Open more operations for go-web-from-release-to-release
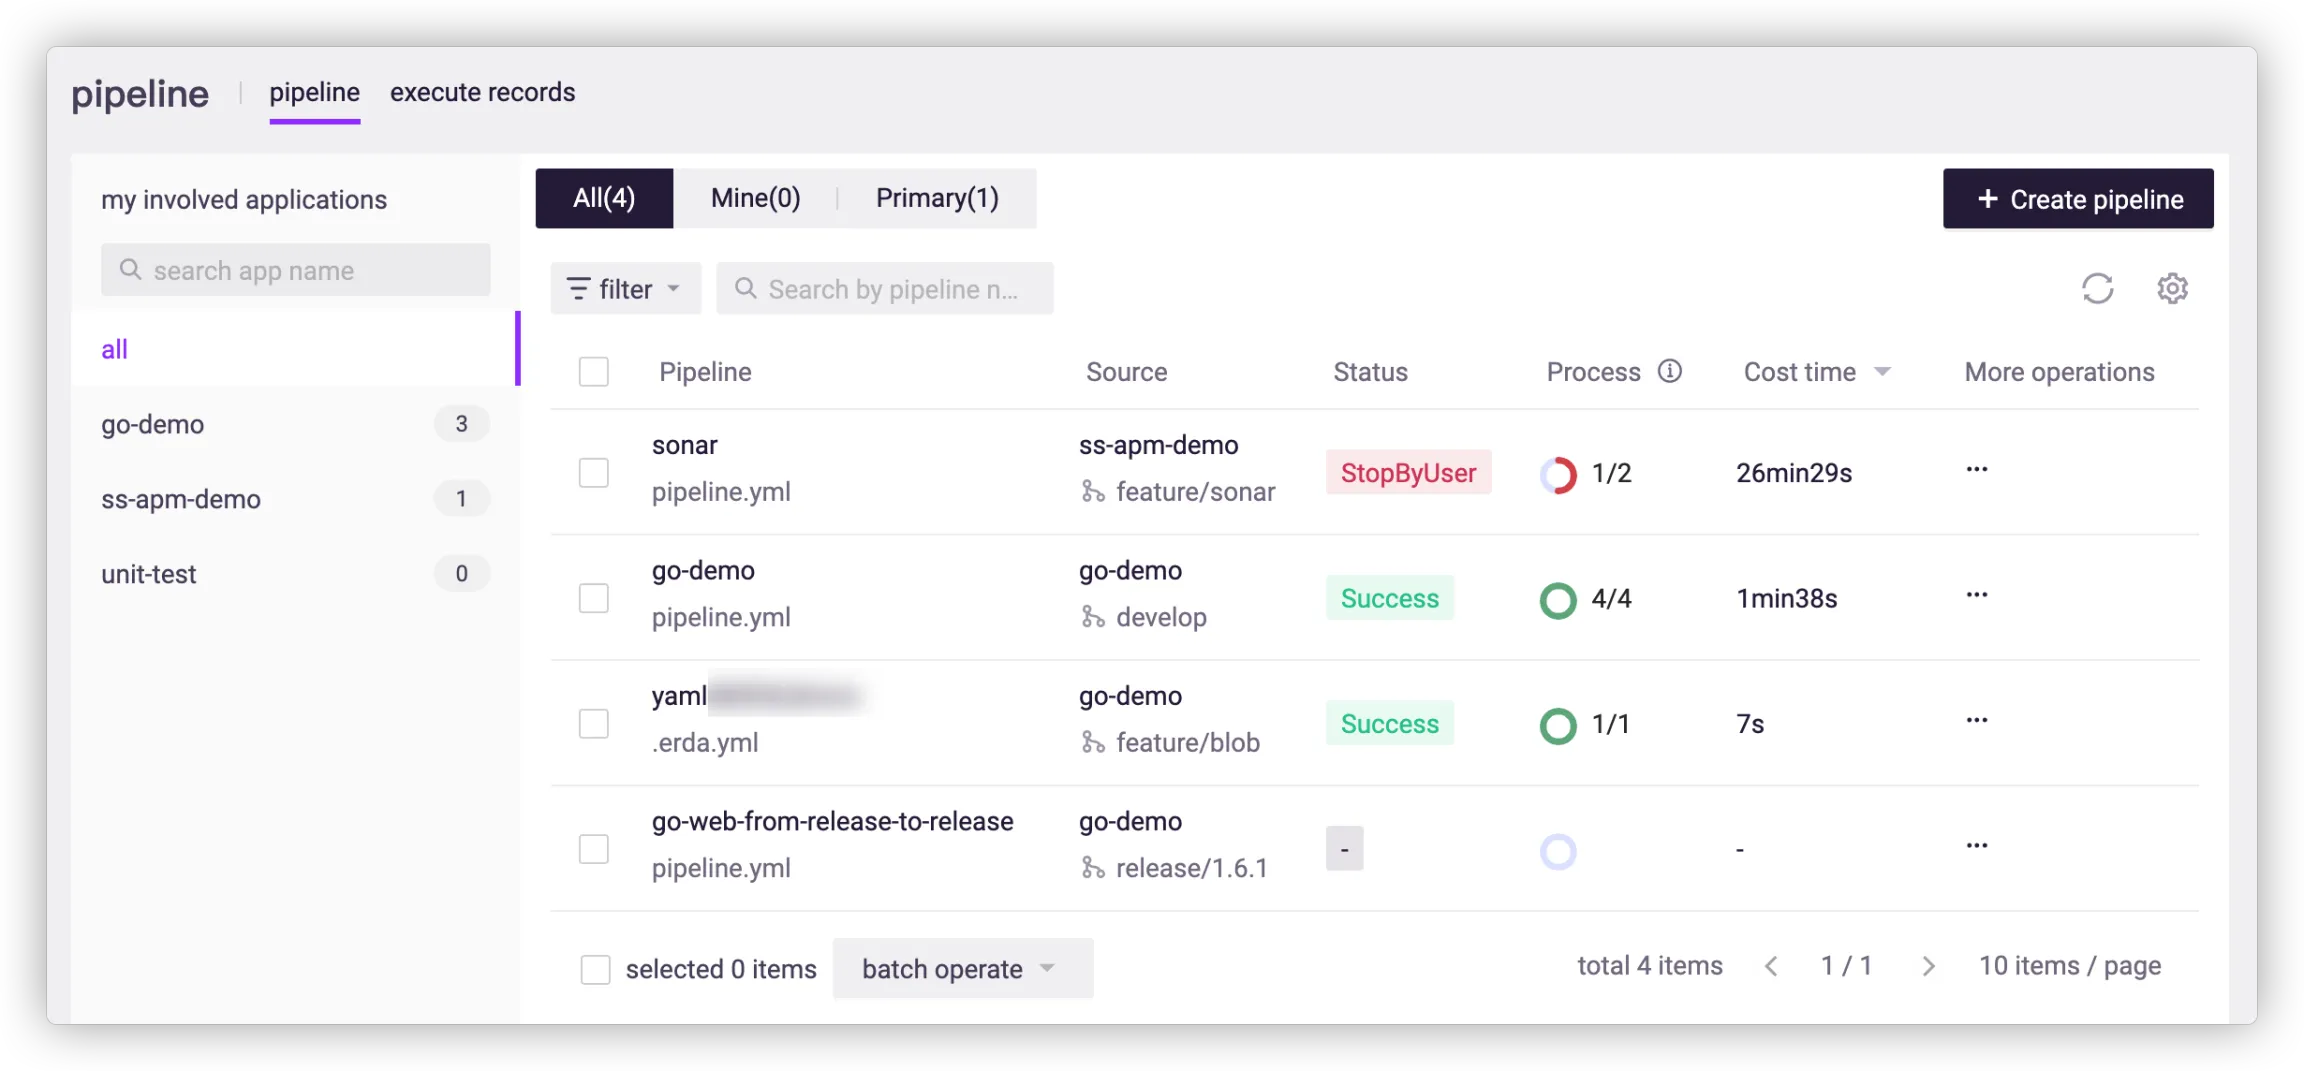The width and height of the screenshot is (2304, 1071). (x=1976, y=846)
